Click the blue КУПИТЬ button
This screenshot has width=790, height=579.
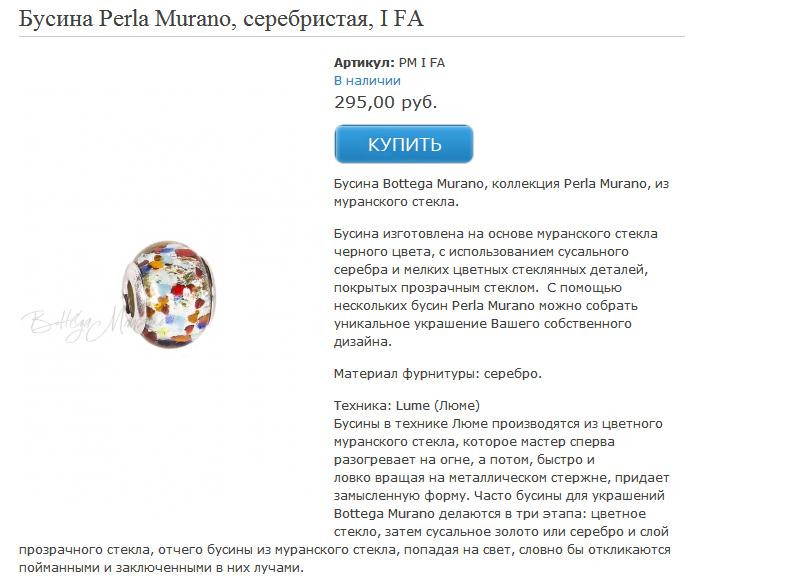404,144
